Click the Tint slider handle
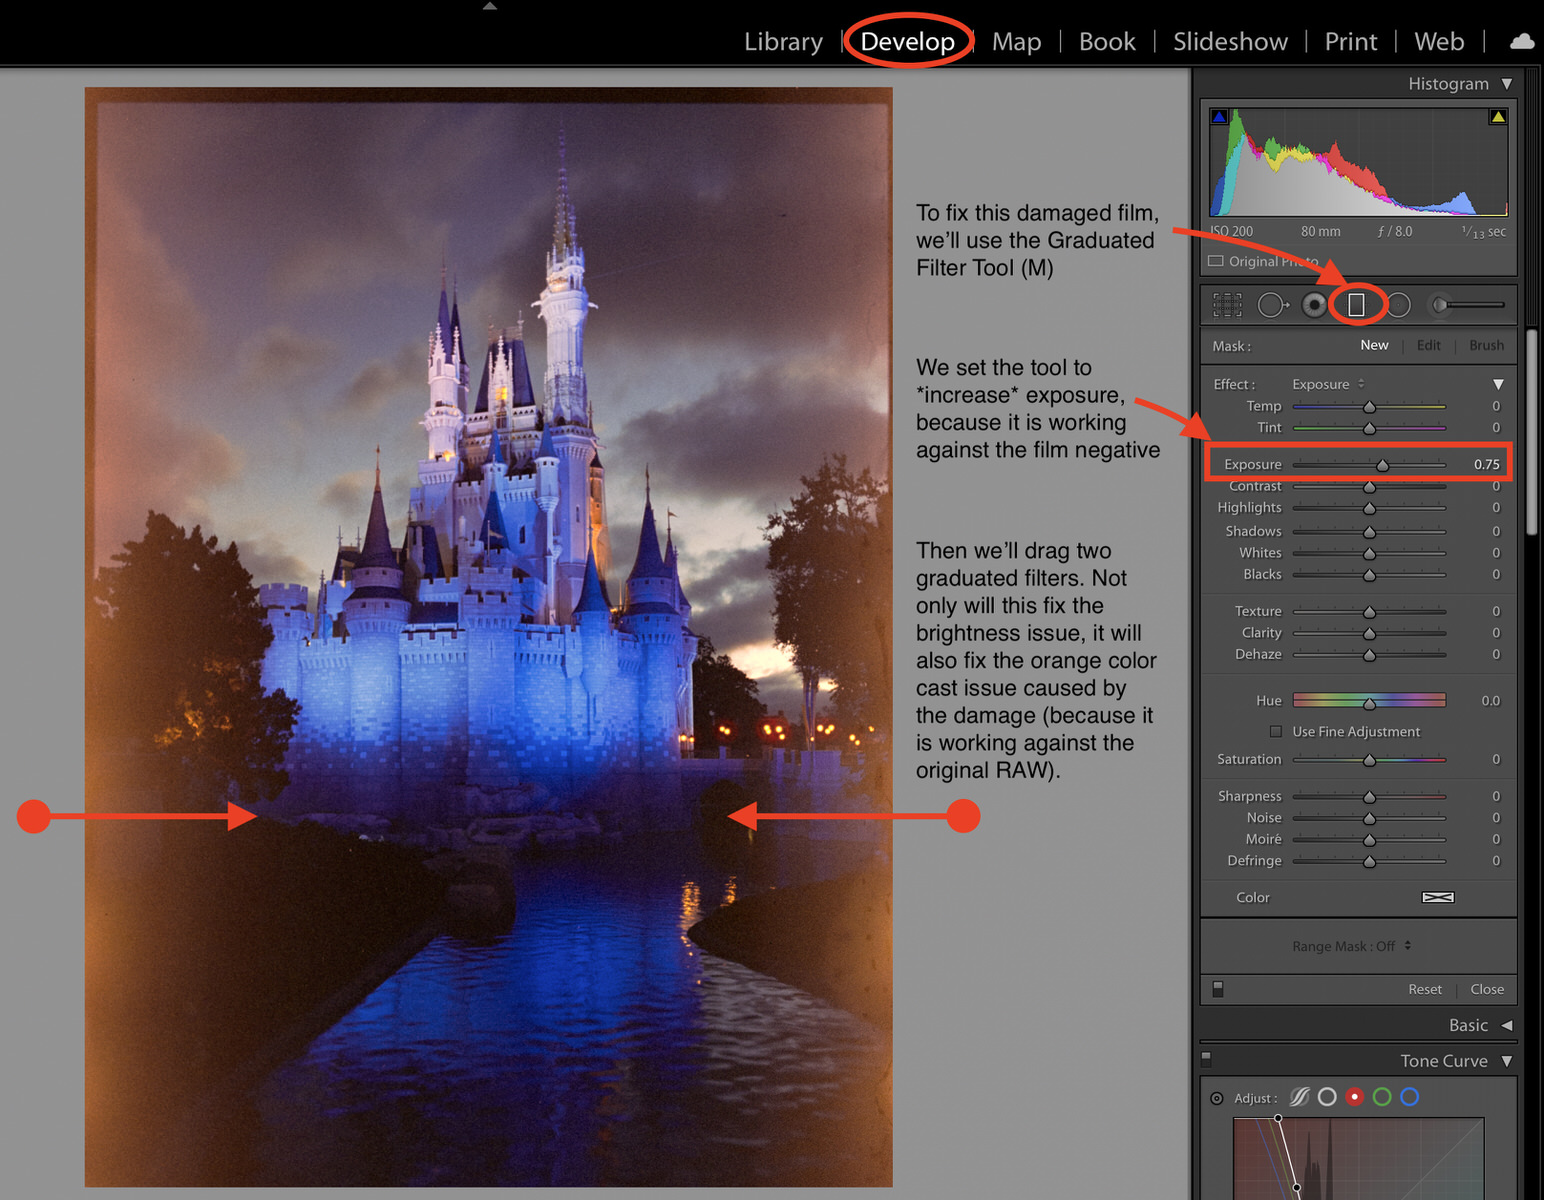Viewport: 1544px width, 1200px height. (1369, 428)
